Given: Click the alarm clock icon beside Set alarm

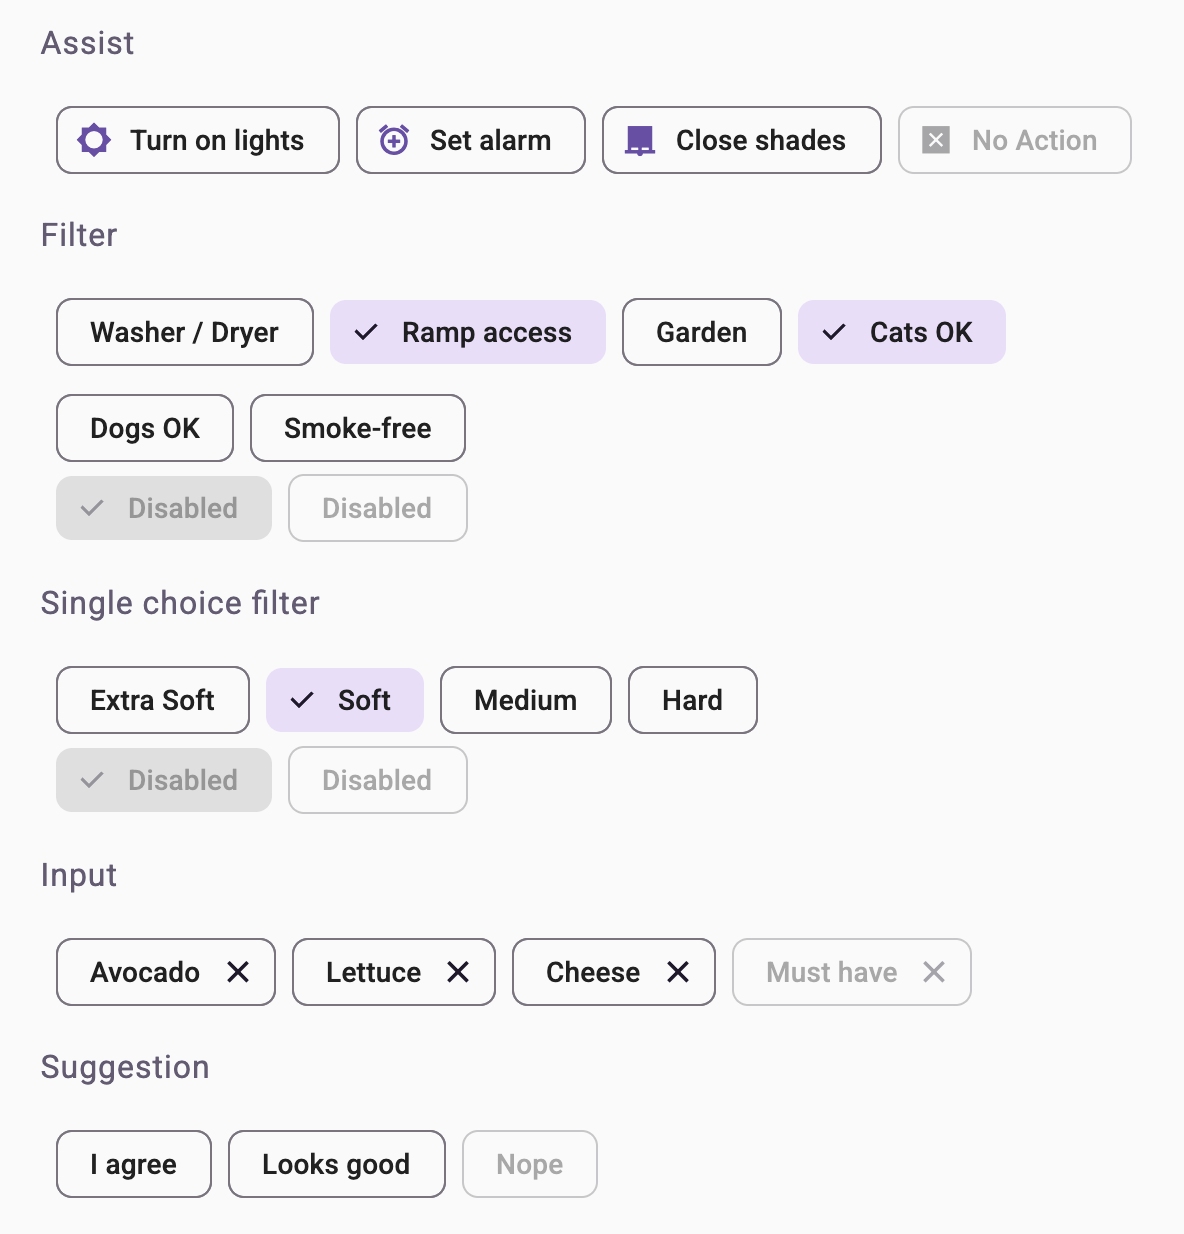Looking at the screenshot, I should point(393,140).
